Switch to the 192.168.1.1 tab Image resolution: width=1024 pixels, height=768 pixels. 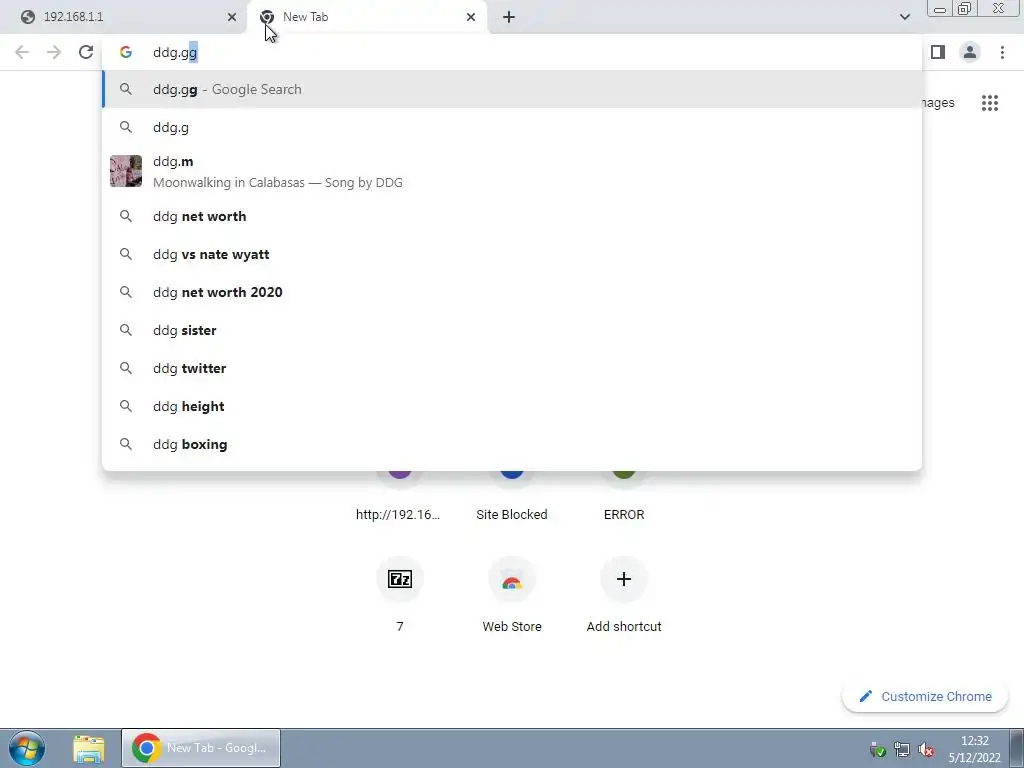[124, 17]
